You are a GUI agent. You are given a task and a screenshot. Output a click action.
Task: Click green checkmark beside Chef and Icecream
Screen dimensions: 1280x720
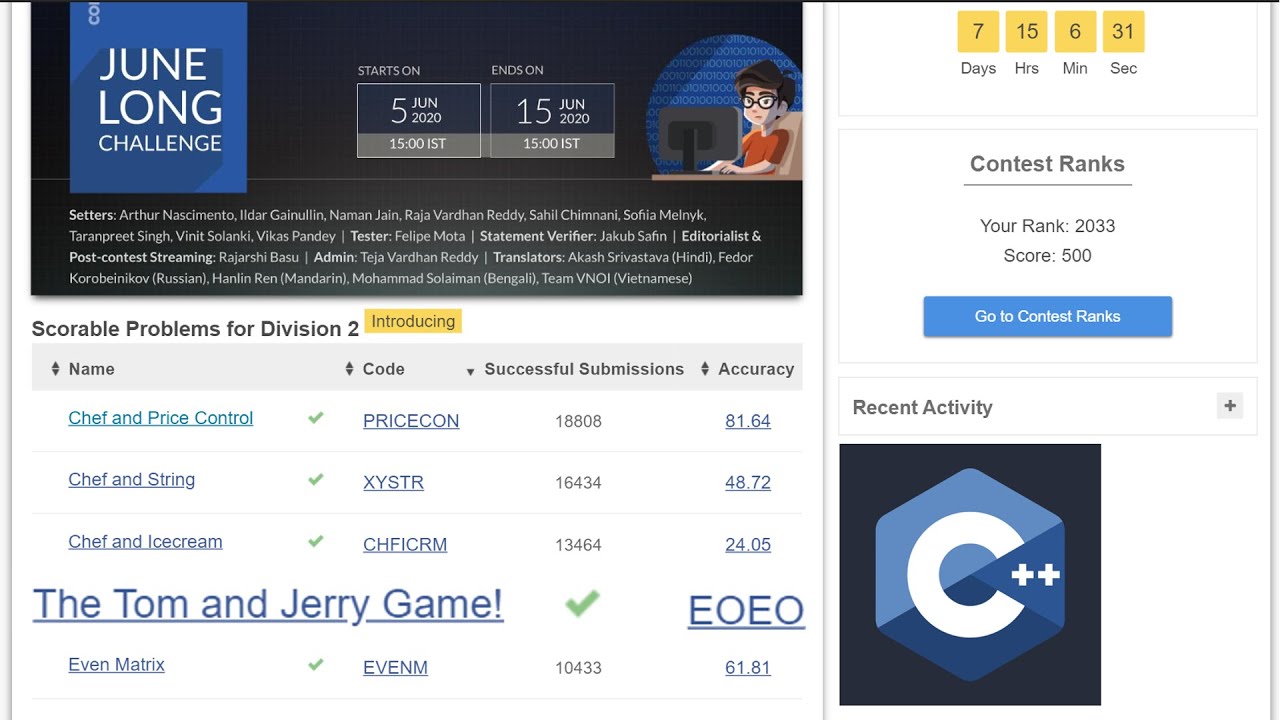pyautogui.click(x=316, y=542)
